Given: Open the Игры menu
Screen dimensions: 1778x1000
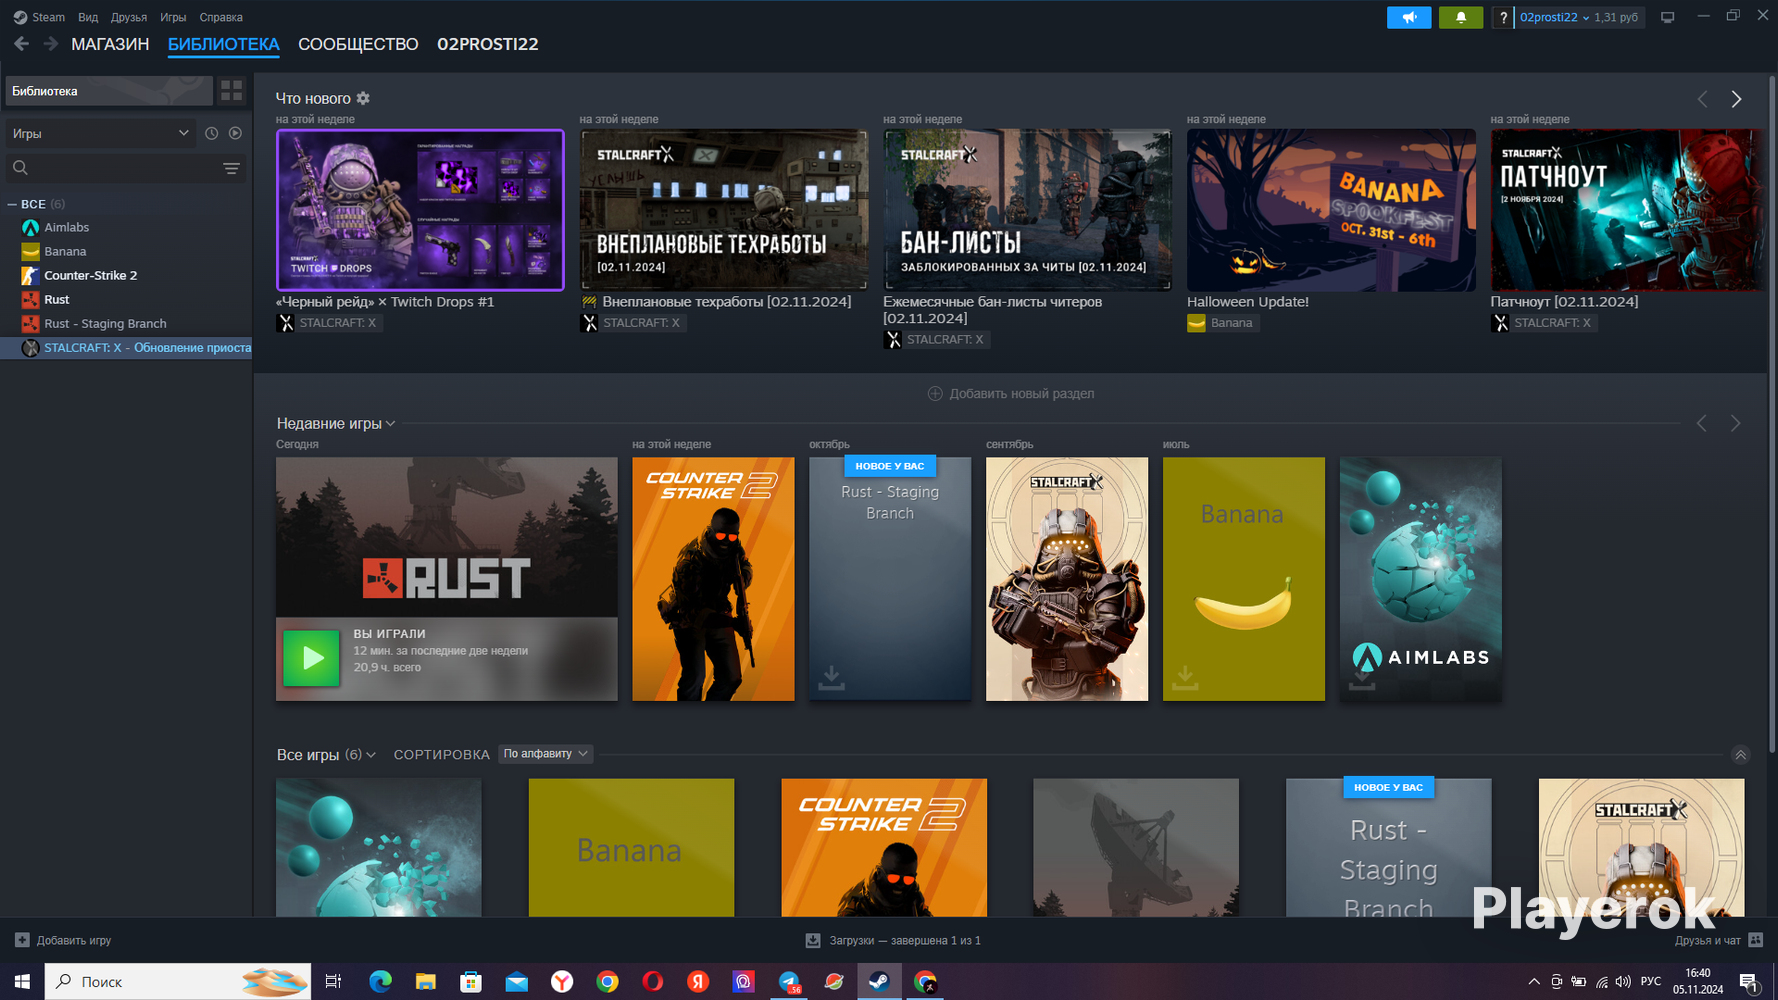Looking at the screenshot, I should pyautogui.click(x=173, y=17).
